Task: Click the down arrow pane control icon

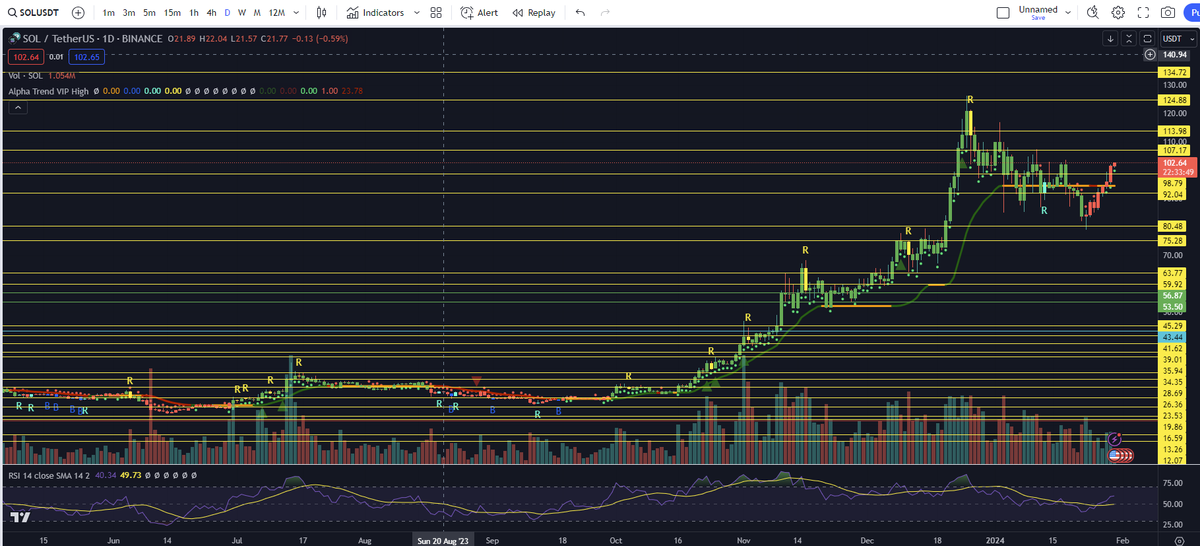Action: (x=1110, y=38)
